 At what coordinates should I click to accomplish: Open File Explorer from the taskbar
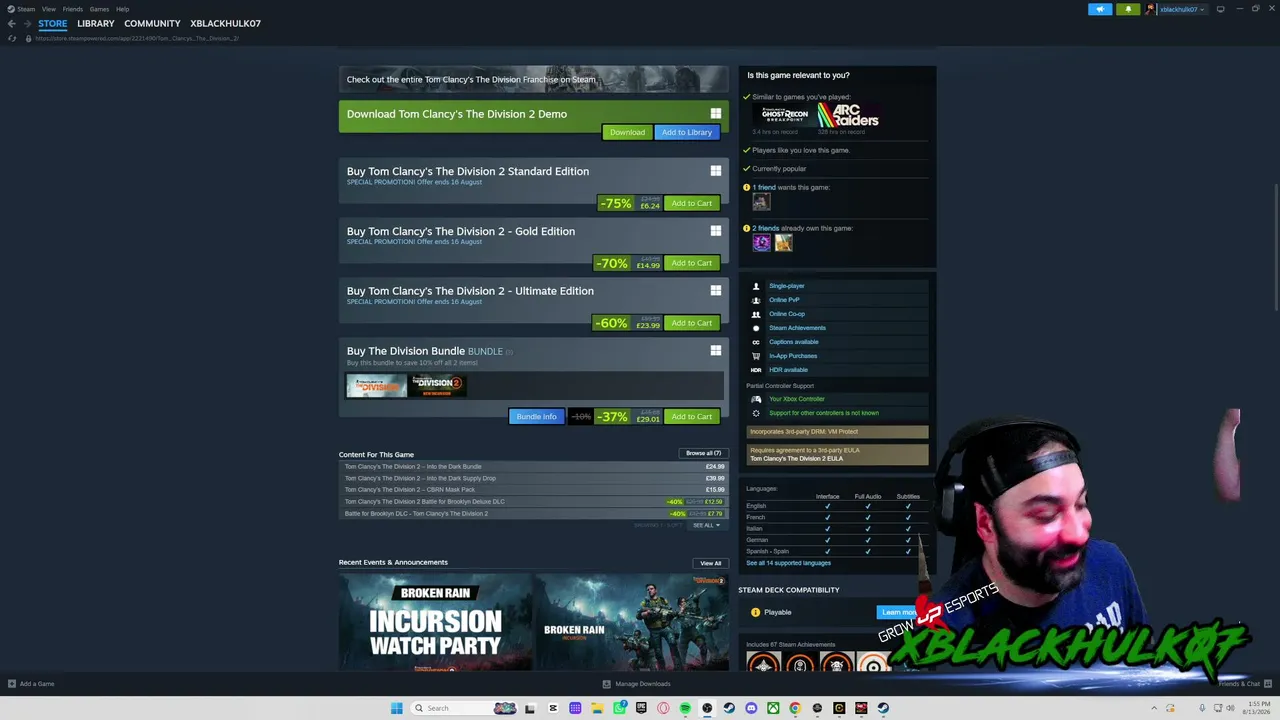pos(597,708)
